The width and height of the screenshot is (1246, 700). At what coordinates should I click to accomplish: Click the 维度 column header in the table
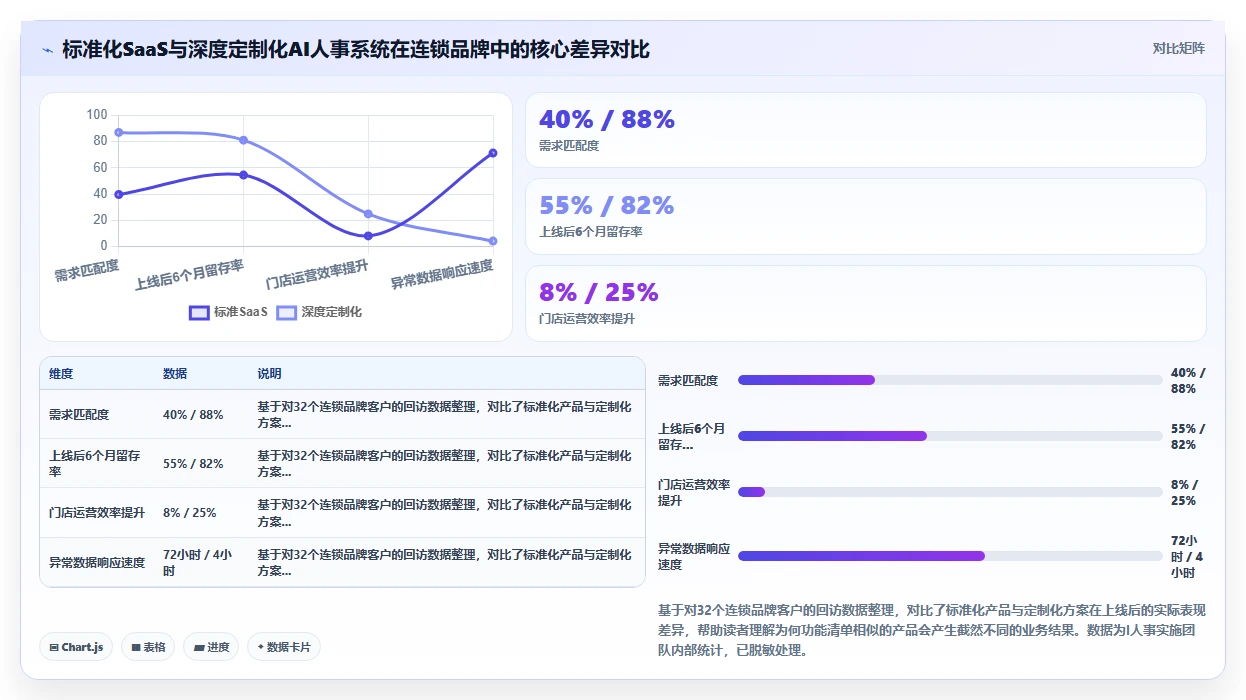[x=61, y=374]
